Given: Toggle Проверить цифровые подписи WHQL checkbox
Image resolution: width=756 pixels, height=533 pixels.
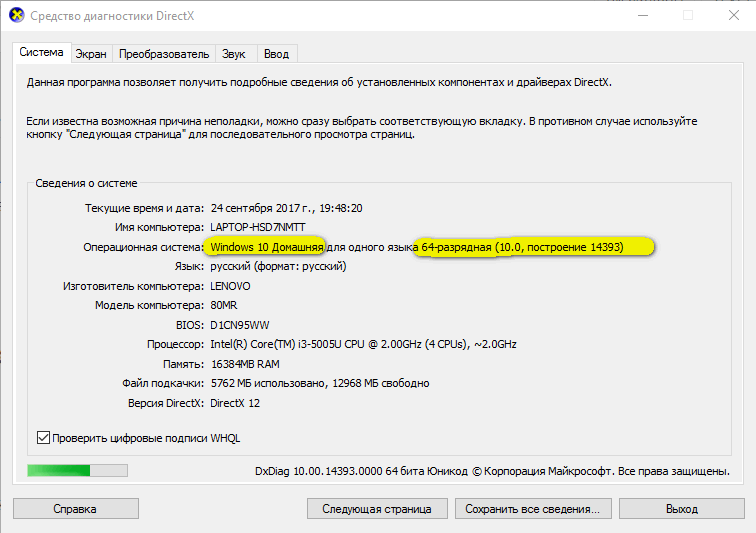Looking at the screenshot, I should tap(43, 438).
